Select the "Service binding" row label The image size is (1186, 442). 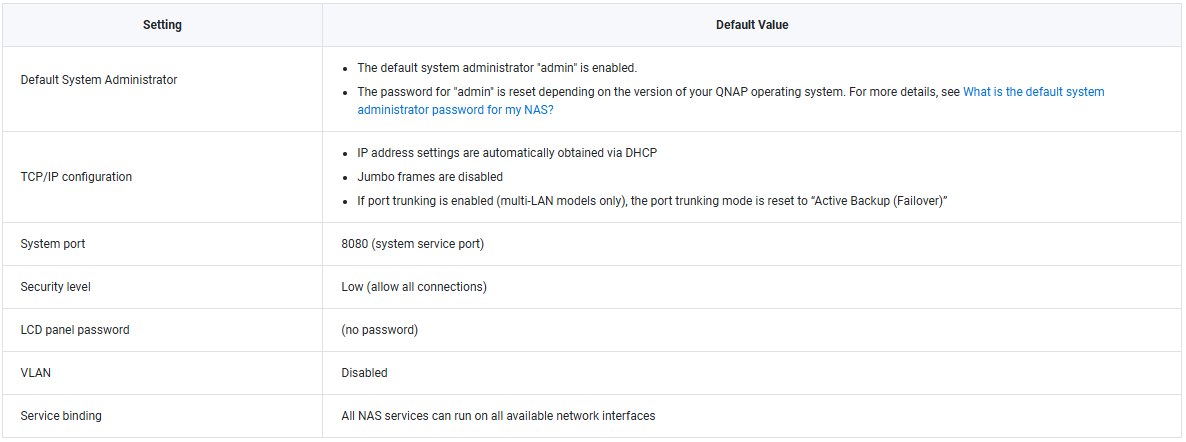click(61, 416)
